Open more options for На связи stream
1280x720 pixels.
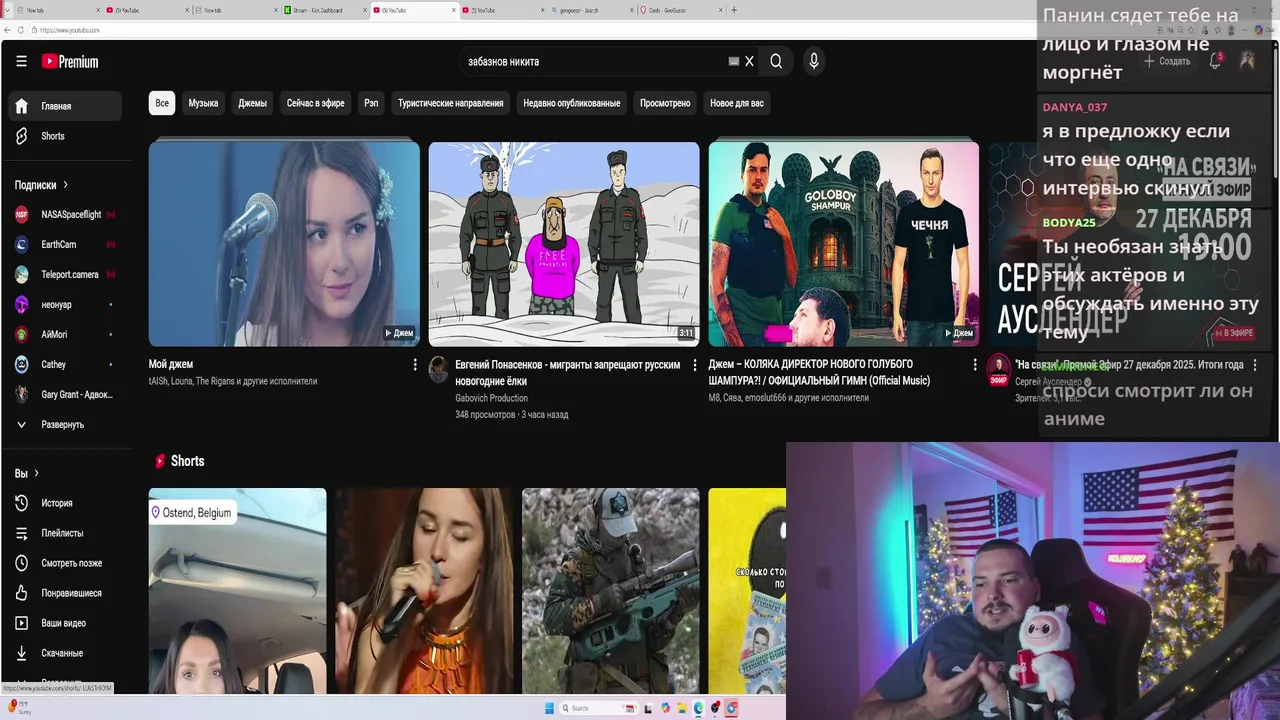point(1255,365)
